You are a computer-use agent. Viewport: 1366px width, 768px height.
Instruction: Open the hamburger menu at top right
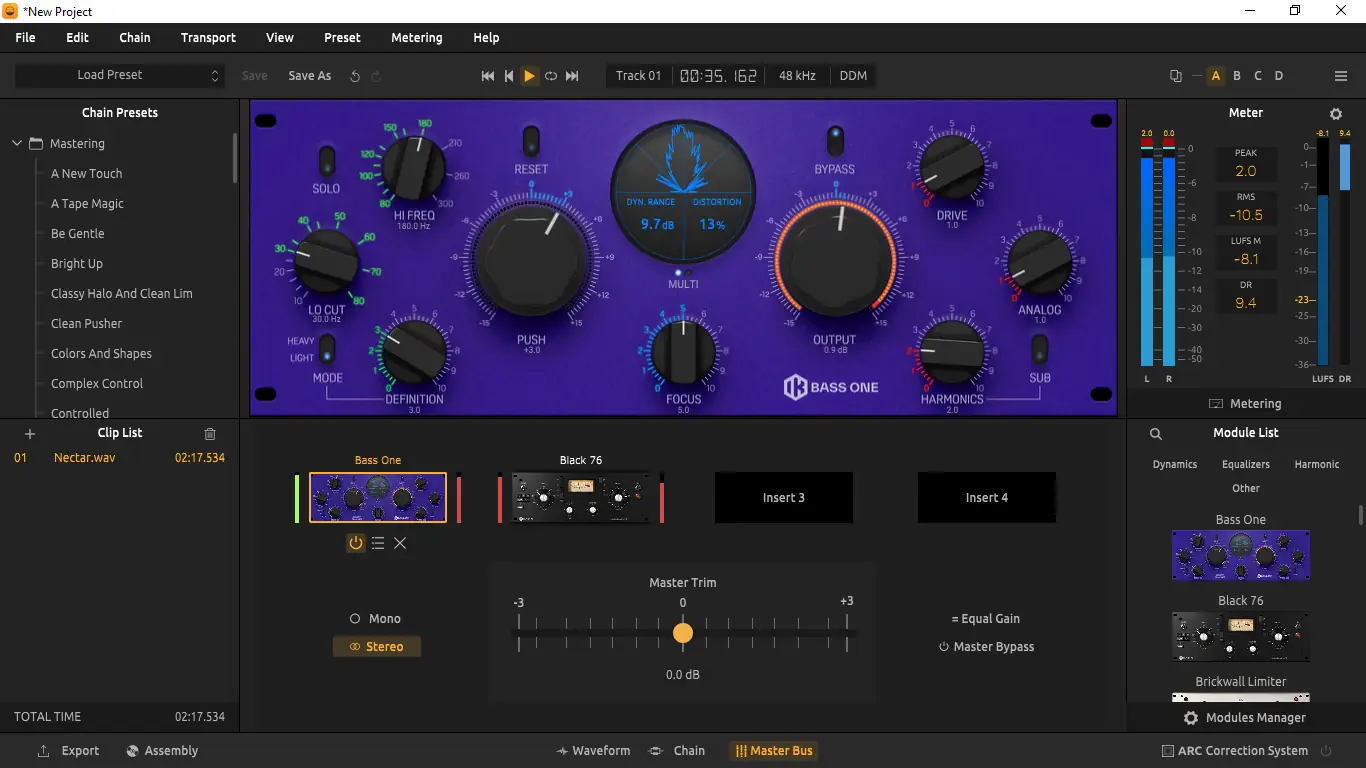[1341, 76]
